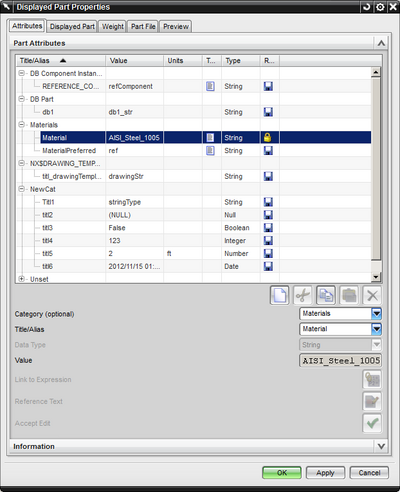Click the Accept Edit checkmark icon
The width and height of the screenshot is (400, 492).
tap(372, 423)
